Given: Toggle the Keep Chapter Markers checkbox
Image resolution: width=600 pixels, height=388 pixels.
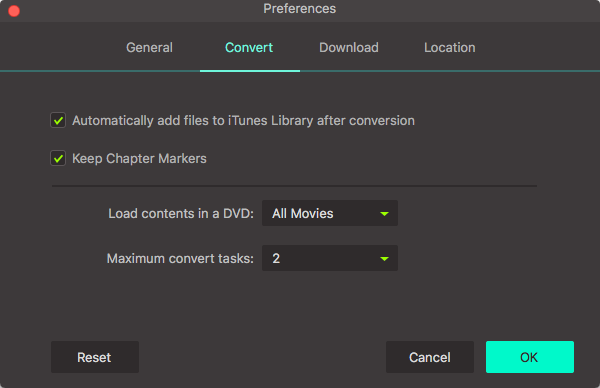Looking at the screenshot, I should [58, 158].
